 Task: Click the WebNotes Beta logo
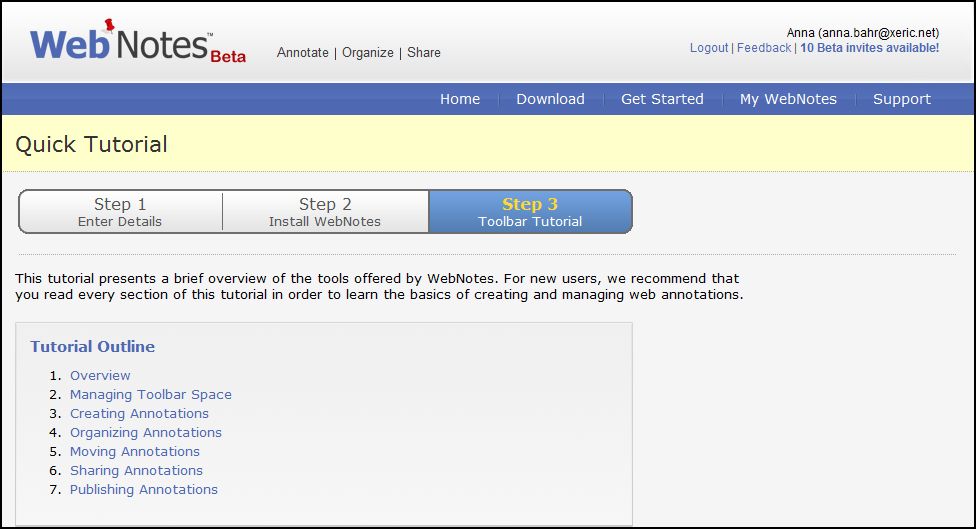point(138,41)
